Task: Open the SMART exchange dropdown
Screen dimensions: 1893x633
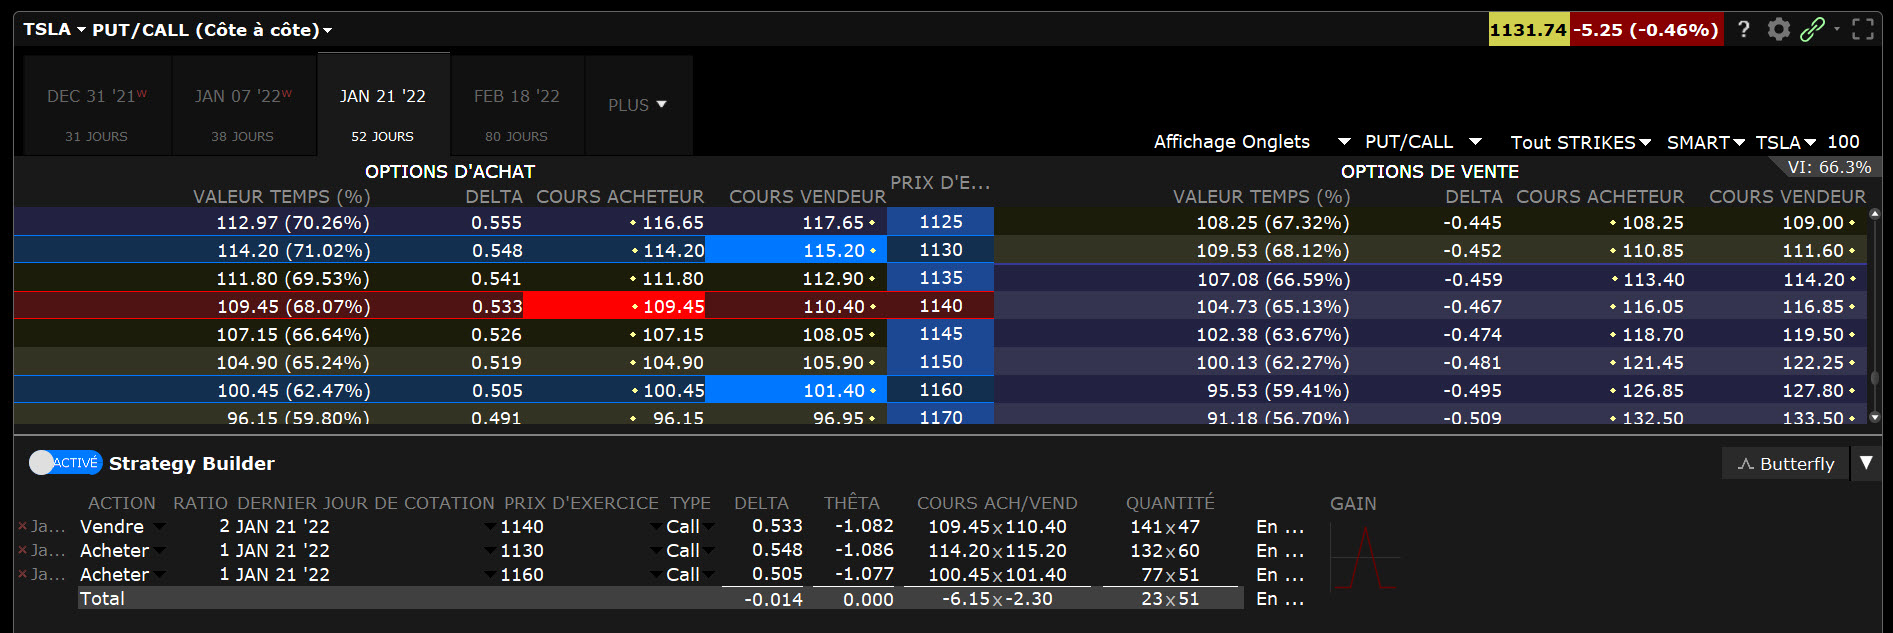Action: [x=1705, y=142]
